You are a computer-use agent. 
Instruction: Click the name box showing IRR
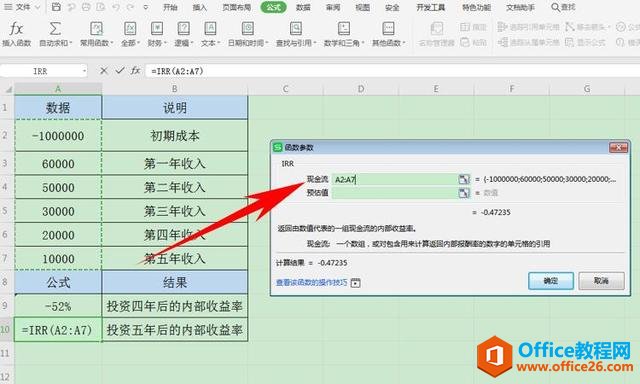coord(40,71)
